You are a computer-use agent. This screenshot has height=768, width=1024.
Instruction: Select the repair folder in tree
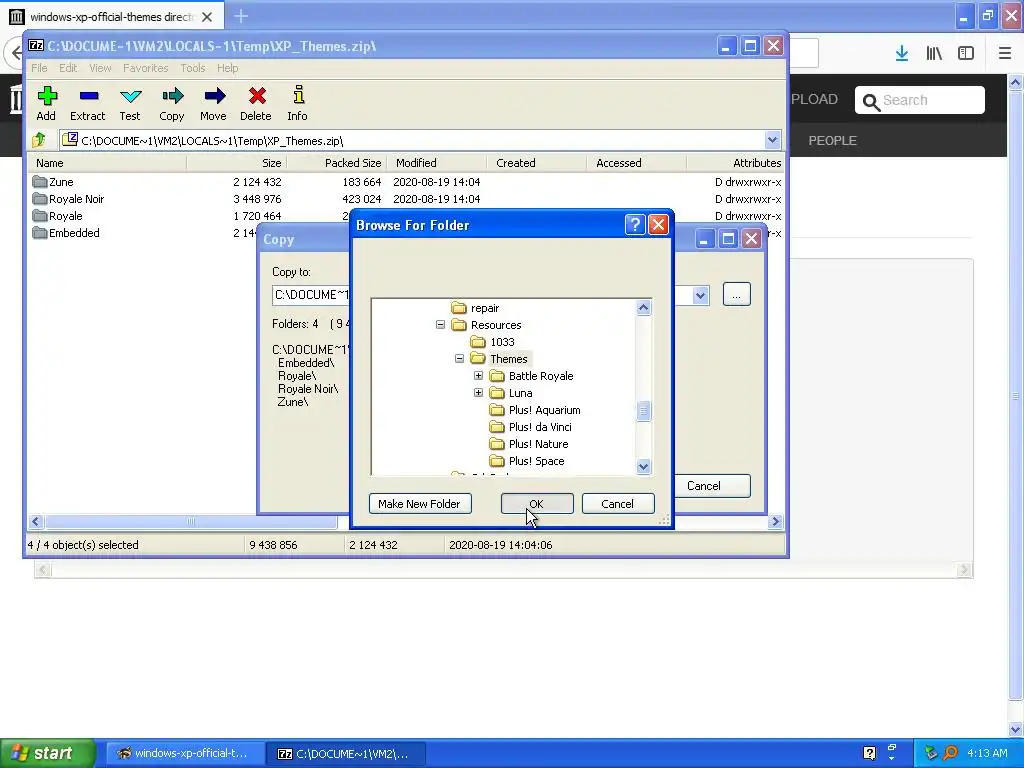[485, 308]
